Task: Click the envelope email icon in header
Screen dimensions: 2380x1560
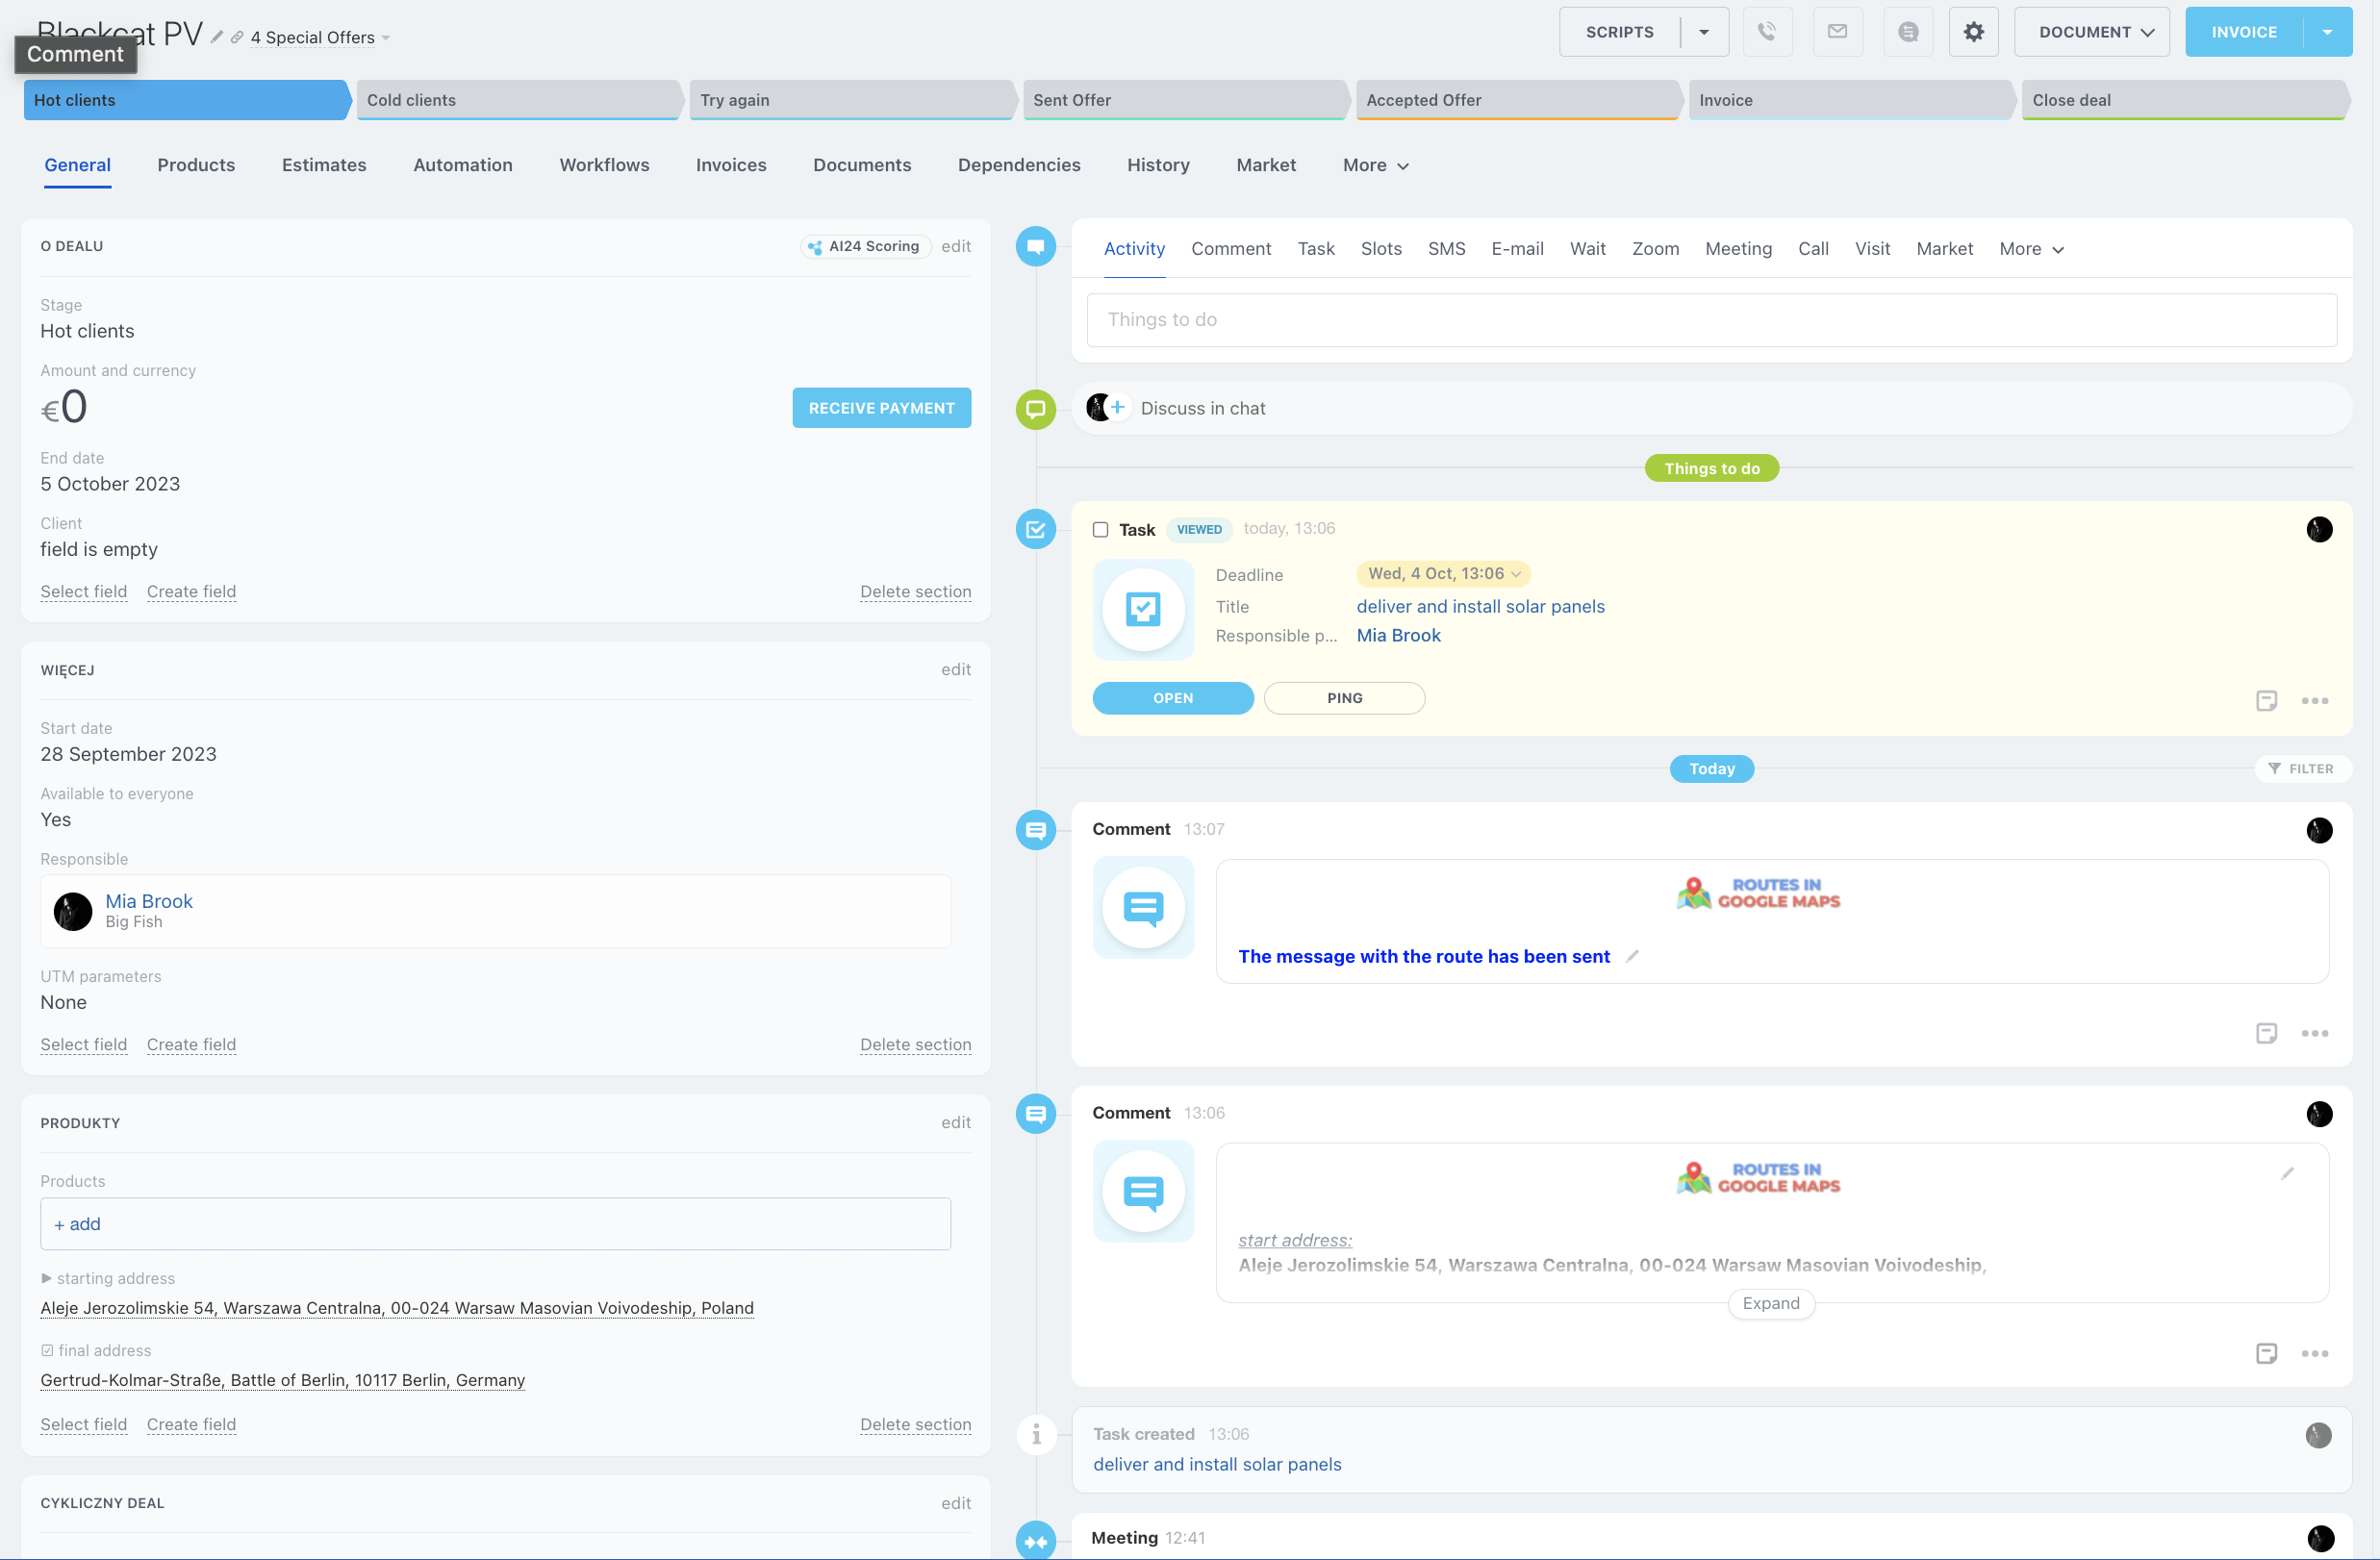Action: pyautogui.click(x=1837, y=32)
